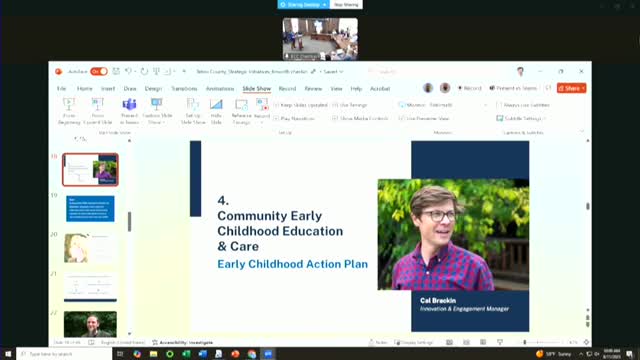640x360 pixels.
Task: Toggle Play Narrations checkbox
Action: (276, 118)
